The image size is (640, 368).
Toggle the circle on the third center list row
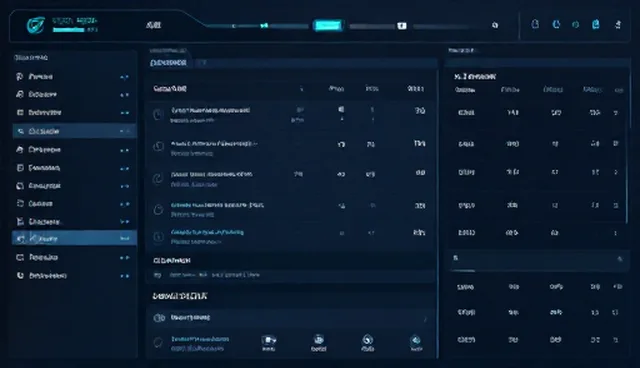pos(158,178)
